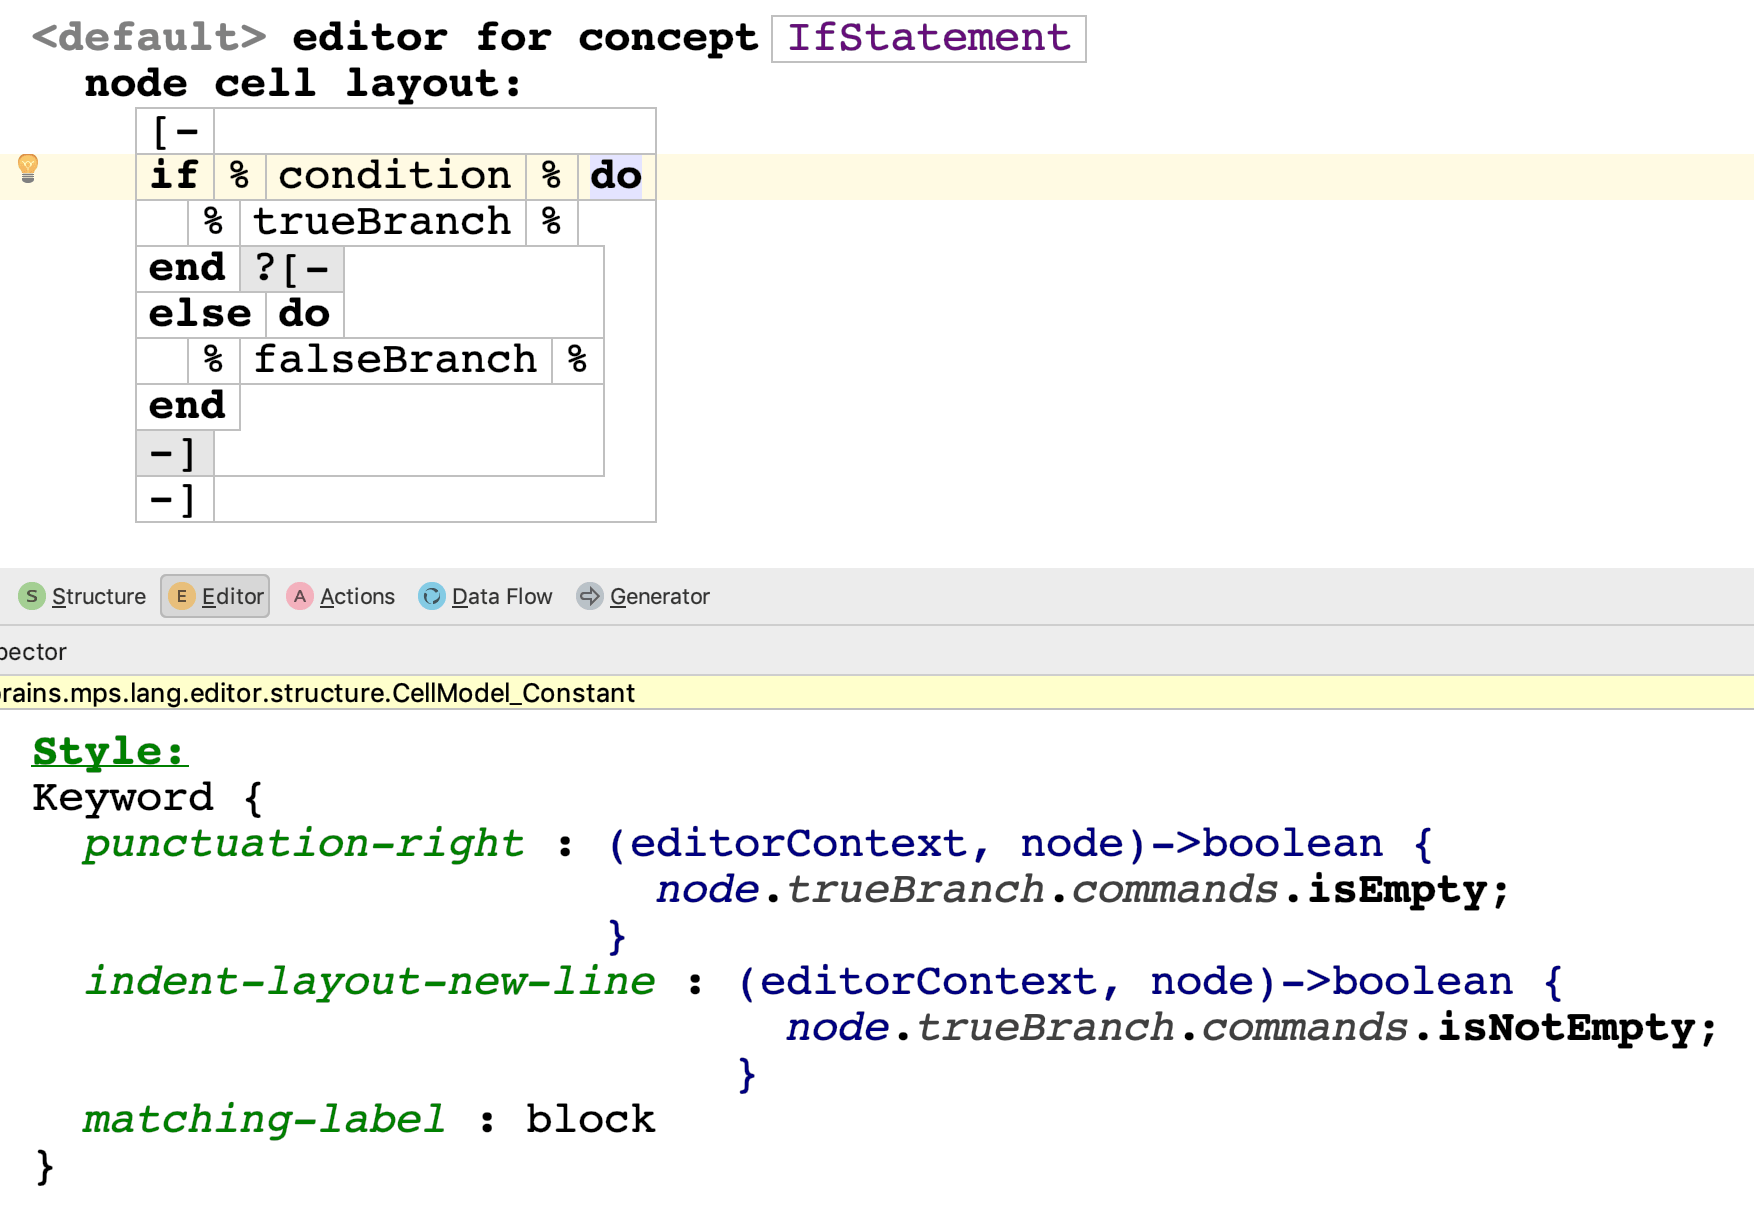Viewport: 1754px width, 1210px height.
Task: Open the Data Flow tab
Action: [x=486, y=597]
